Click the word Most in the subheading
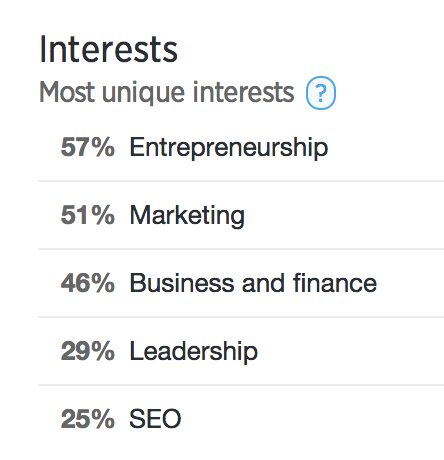Image resolution: width=444 pixels, height=460 pixels. click(67, 92)
